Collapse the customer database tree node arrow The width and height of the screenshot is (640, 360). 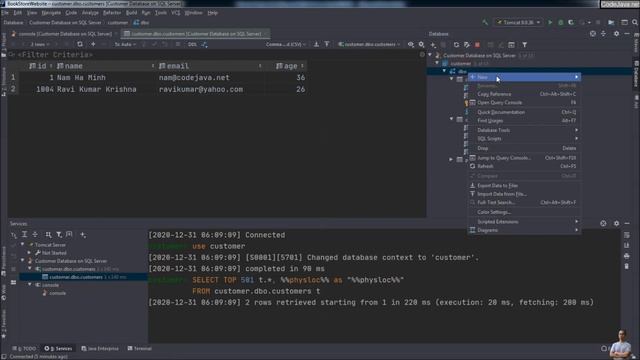click(x=437, y=63)
